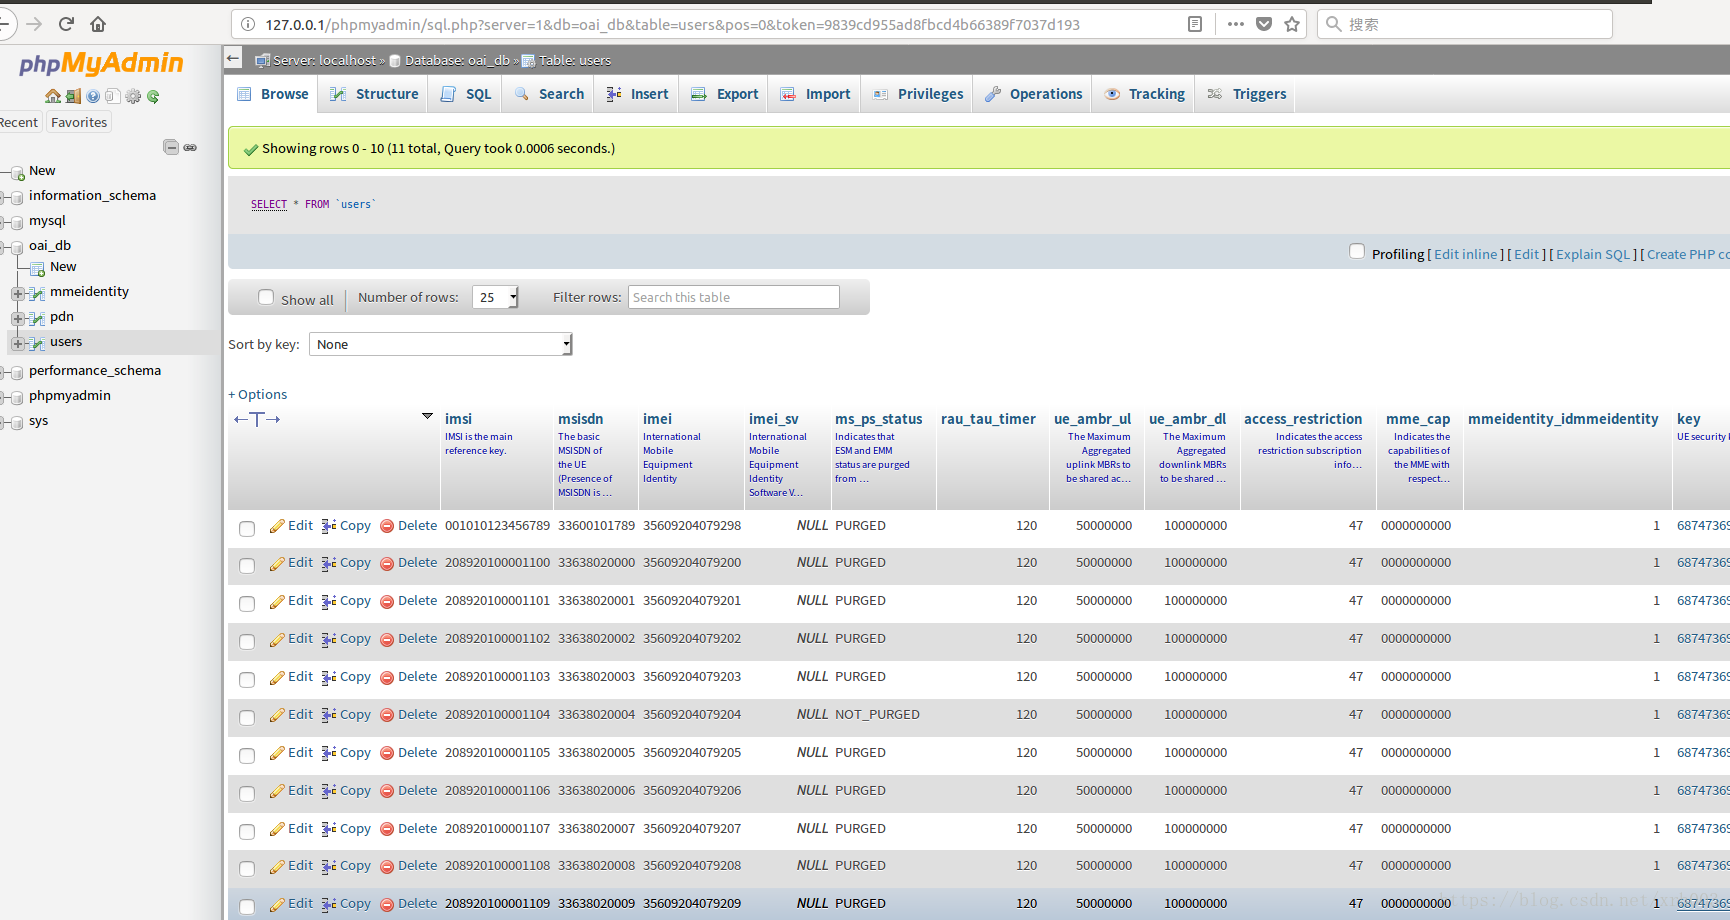
Task: Click users table icon in tree
Action: [37, 343]
